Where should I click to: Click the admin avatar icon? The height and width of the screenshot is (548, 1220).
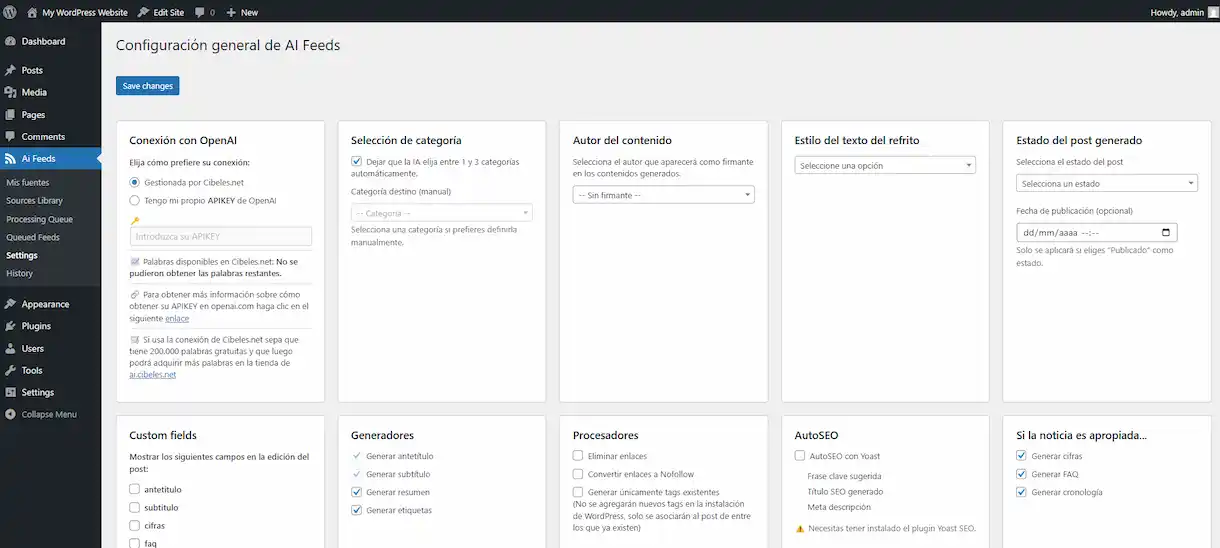point(1213,12)
